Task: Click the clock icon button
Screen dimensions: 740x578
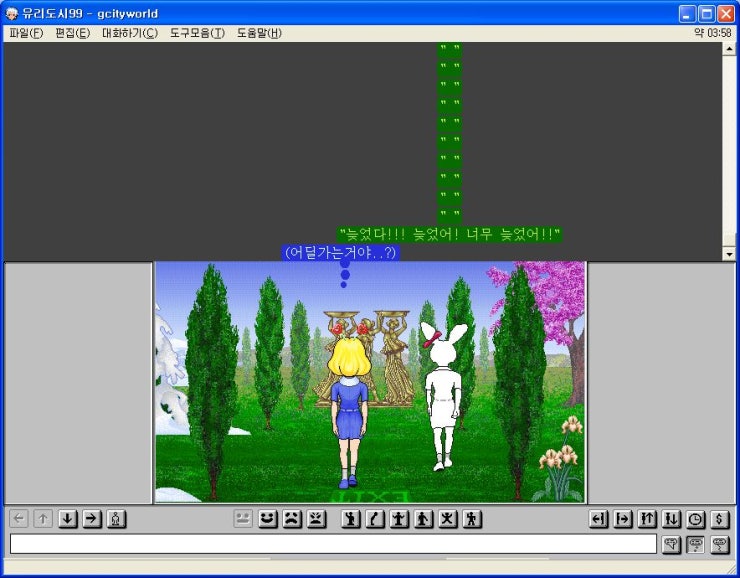Action: [695, 519]
